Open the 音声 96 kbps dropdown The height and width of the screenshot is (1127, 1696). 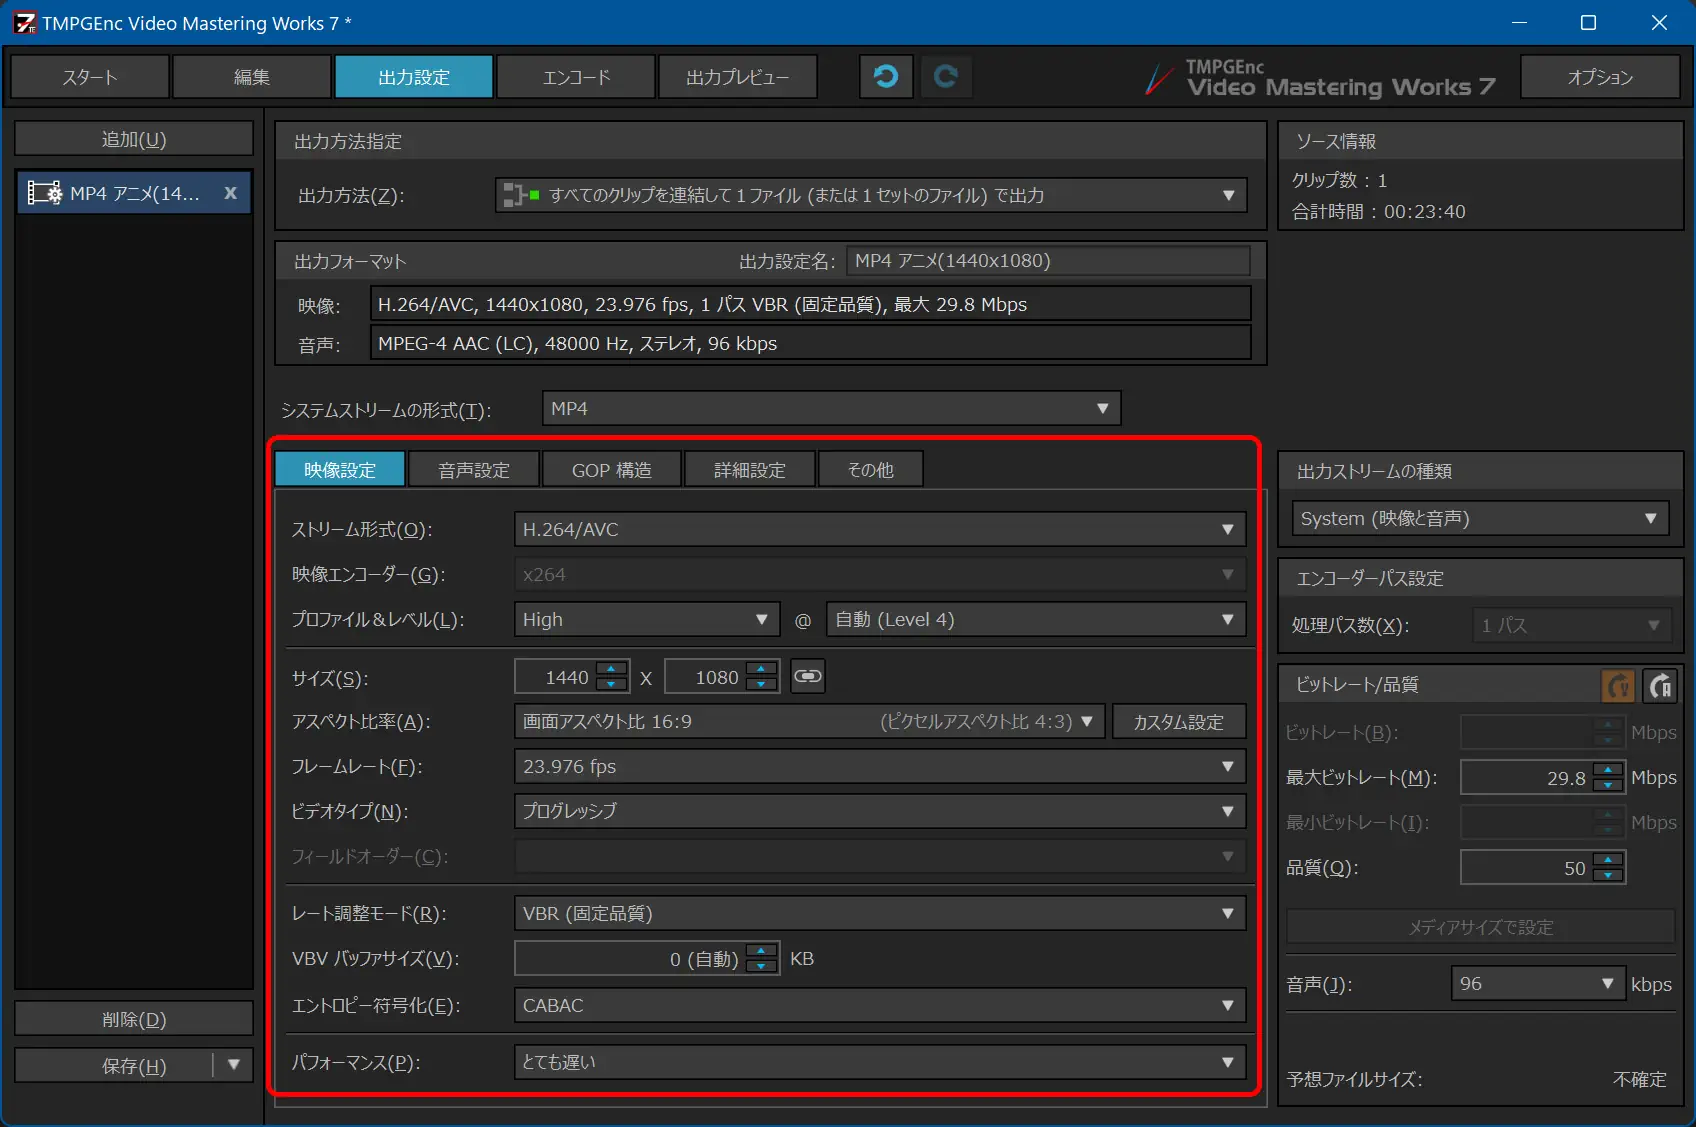point(1538,983)
